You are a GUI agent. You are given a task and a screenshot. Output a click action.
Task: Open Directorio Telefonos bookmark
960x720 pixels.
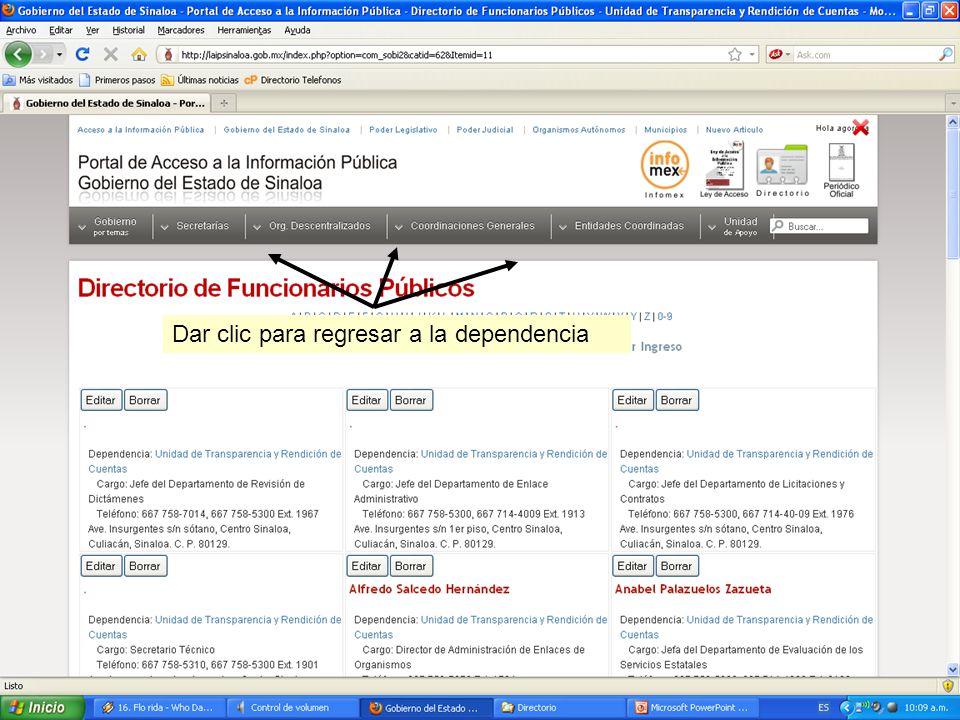pos(293,80)
